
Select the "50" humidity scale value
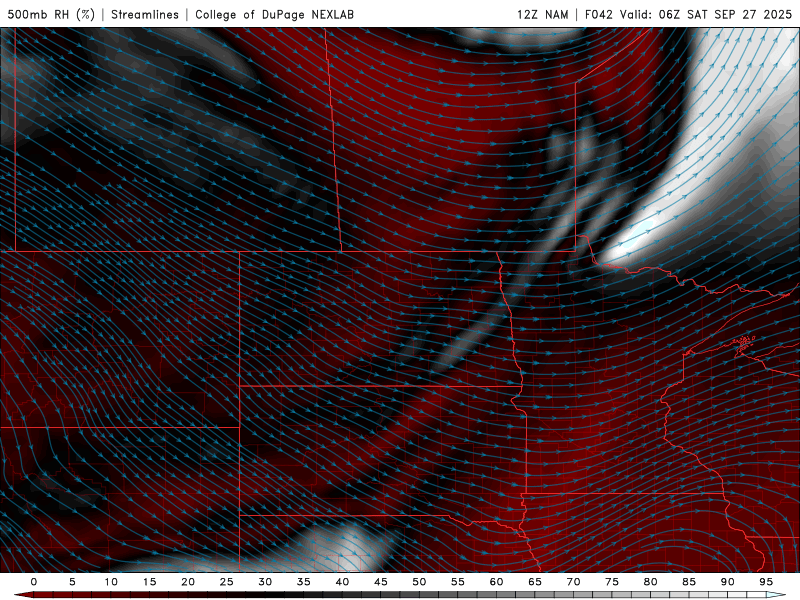(x=419, y=582)
